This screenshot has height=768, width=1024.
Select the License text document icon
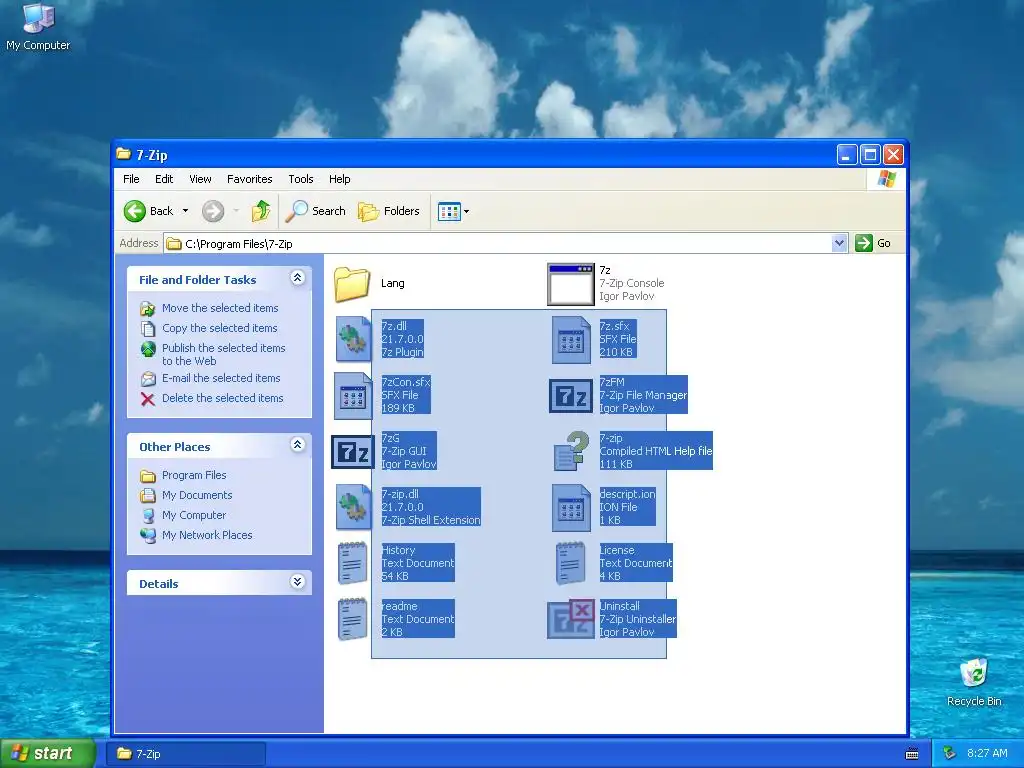pos(570,563)
